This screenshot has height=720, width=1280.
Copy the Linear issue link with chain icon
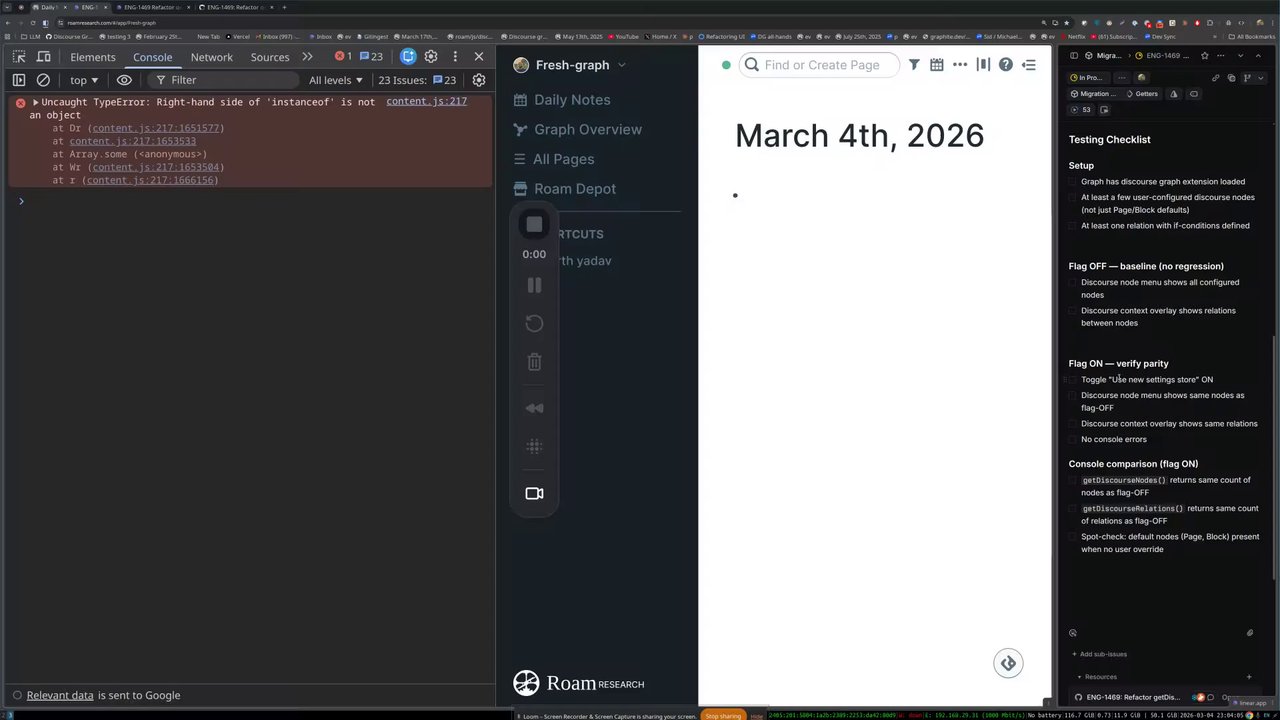point(1216,77)
